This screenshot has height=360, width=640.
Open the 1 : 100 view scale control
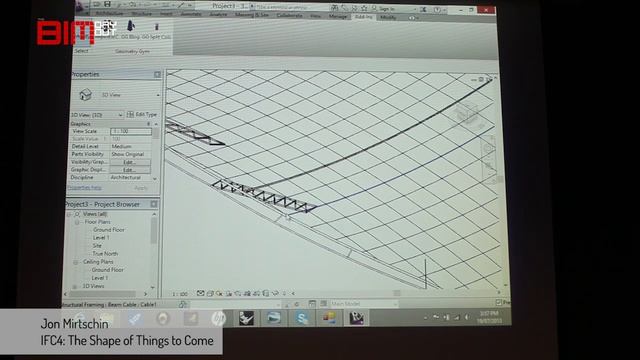point(180,293)
